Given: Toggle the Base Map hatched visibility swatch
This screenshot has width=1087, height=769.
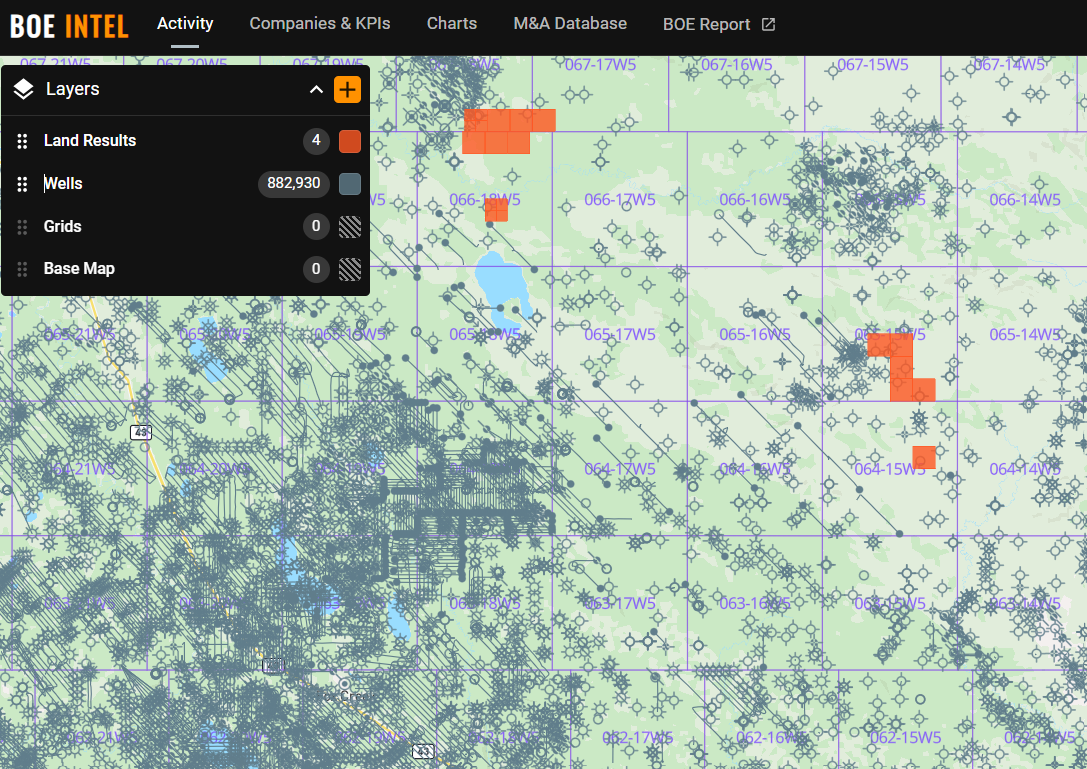Looking at the screenshot, I should (350, 269).
